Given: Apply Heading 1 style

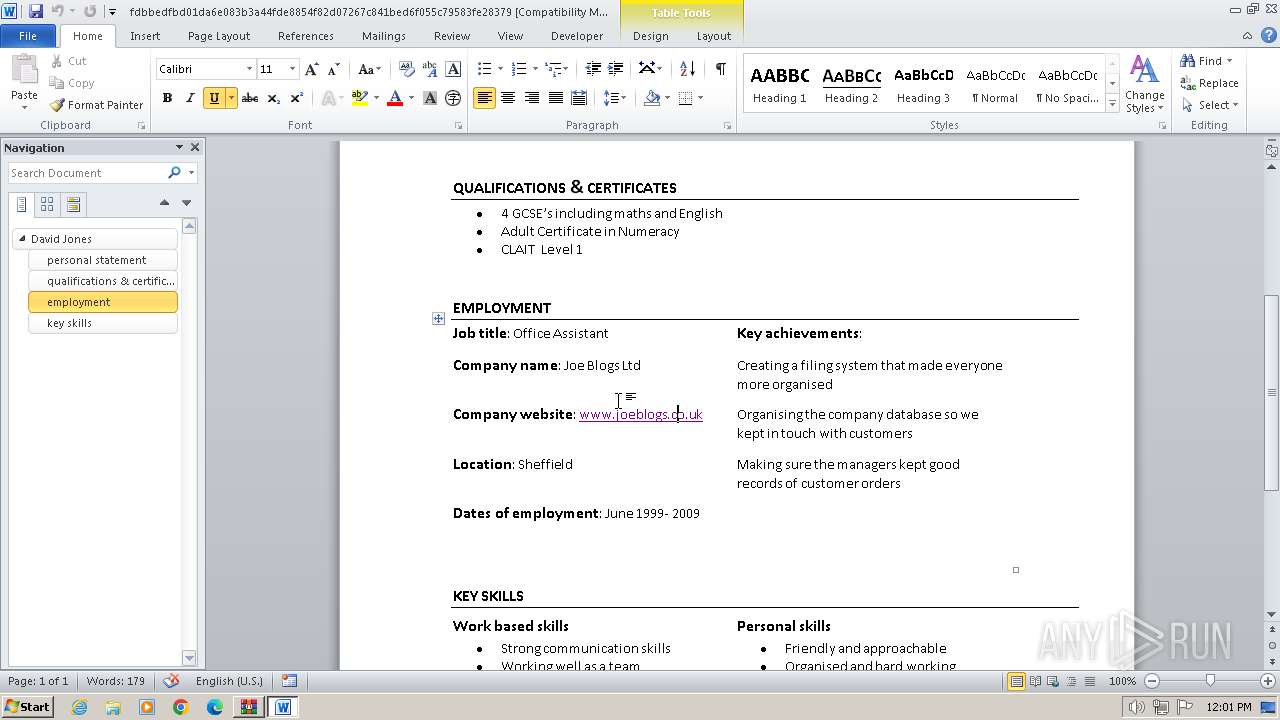Looking at the screenshot, I should pos(780,84).
